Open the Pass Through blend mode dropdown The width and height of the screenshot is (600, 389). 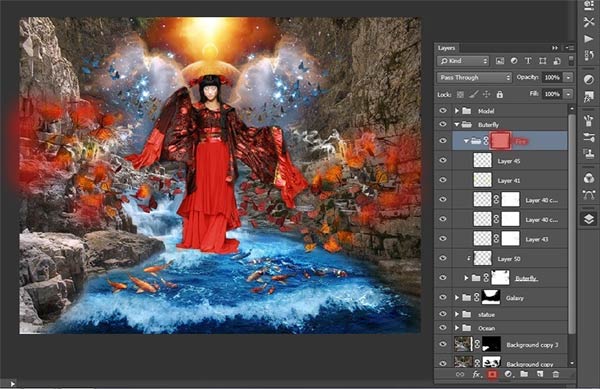click(474, 77)
